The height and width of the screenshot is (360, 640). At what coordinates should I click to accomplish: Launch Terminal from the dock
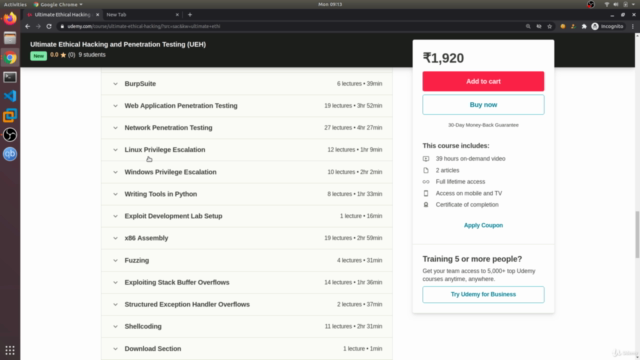tap(10, 77)
